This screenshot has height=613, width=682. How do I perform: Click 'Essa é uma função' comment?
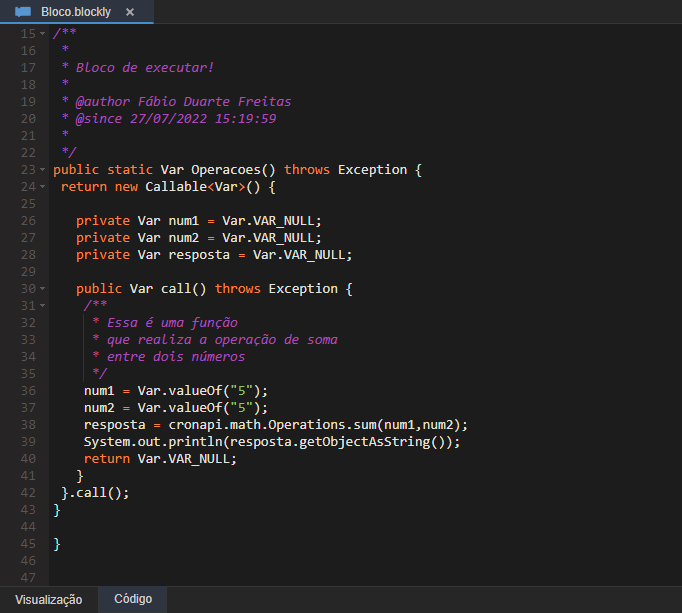(x=172, y=322)
